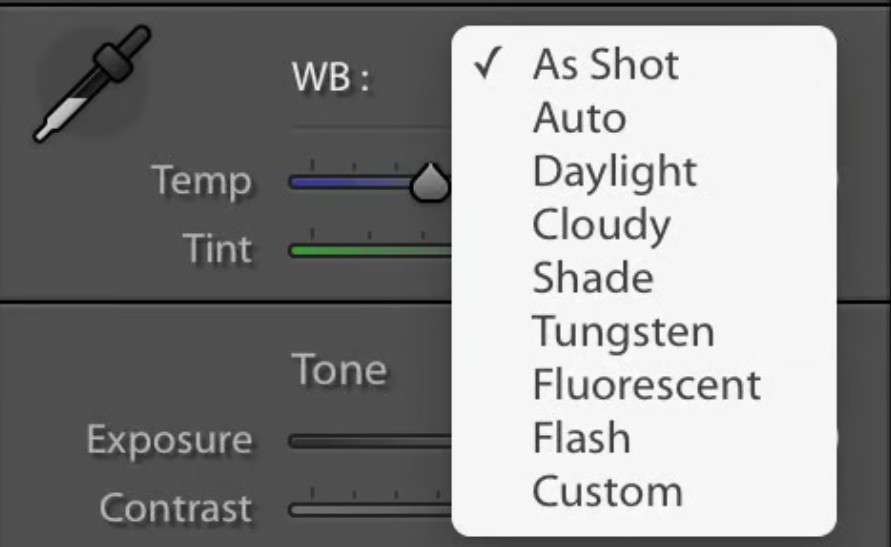Pick Custom white balance option
891x547 pixels.
pyautogui.click(x=607, y=491)
